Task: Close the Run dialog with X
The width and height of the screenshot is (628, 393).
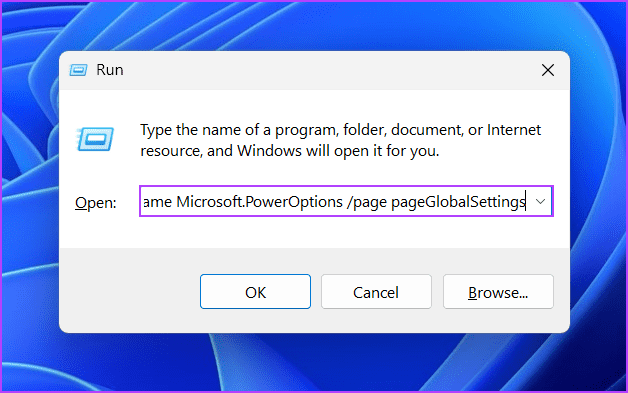Action: click(547, 70)
